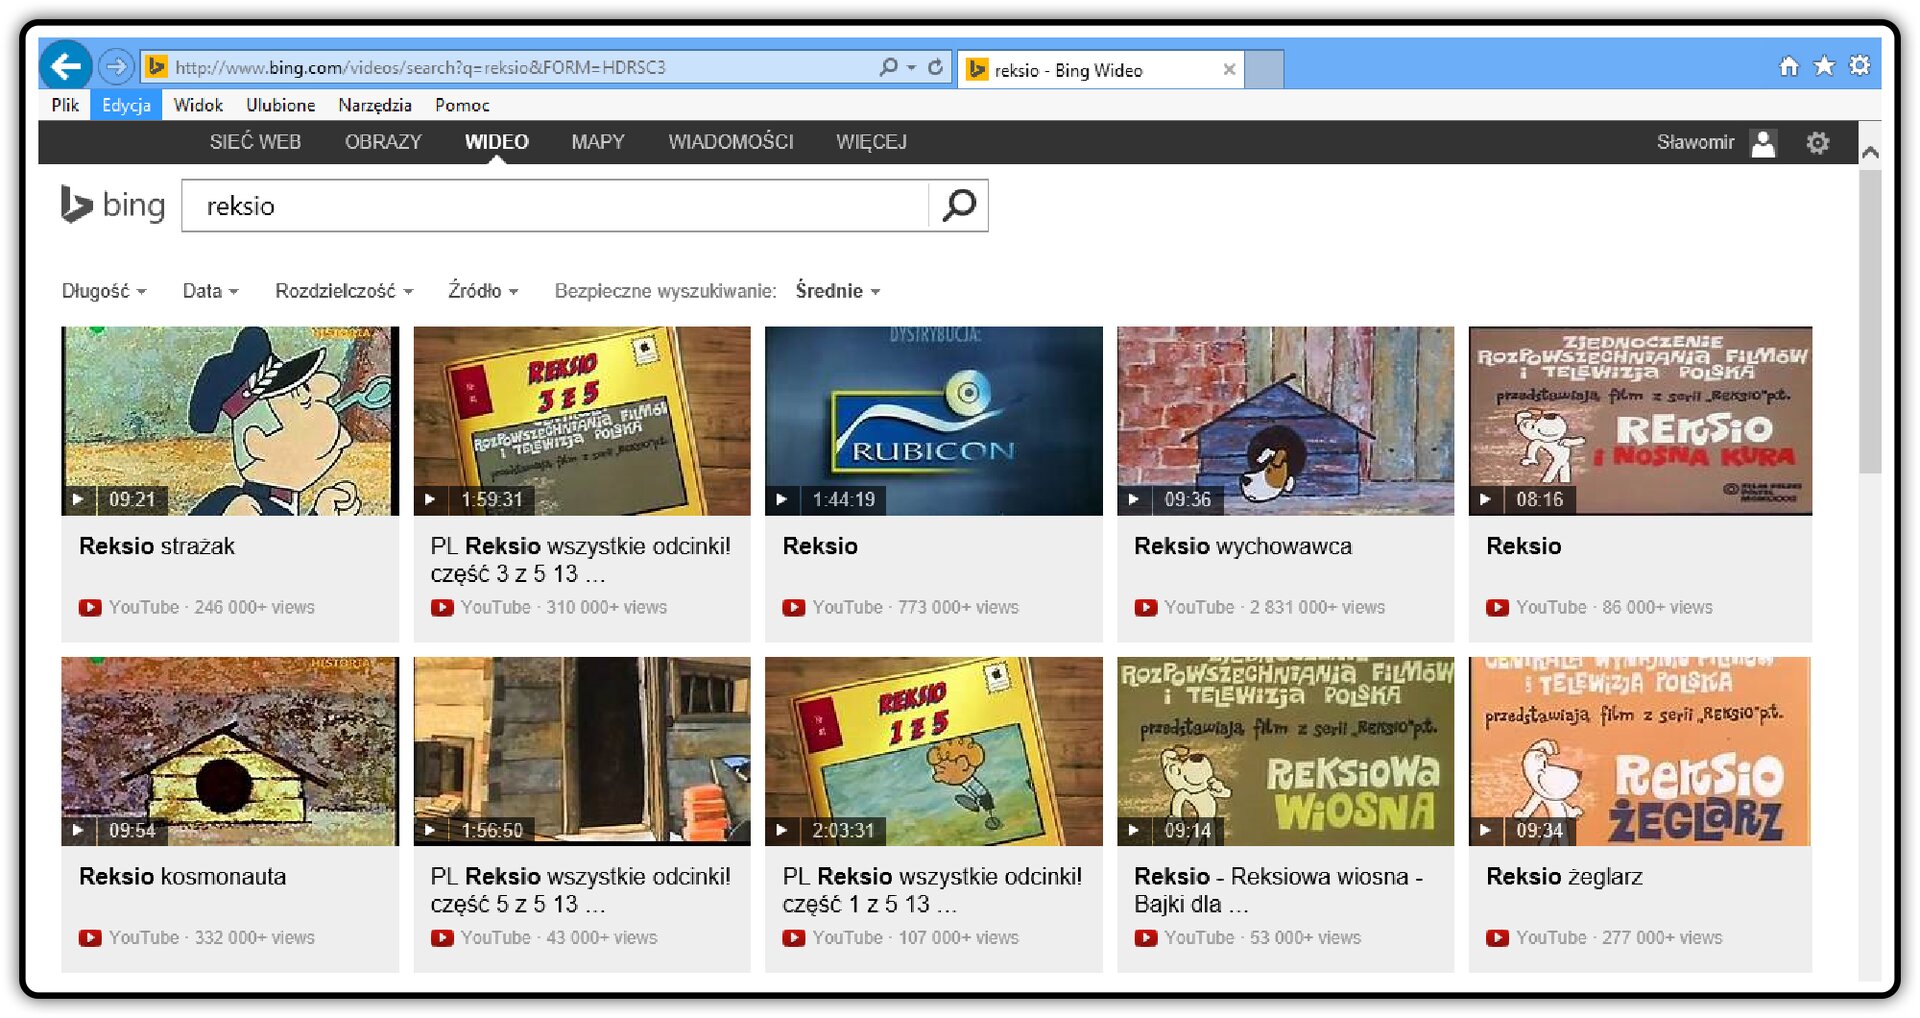This screenshot has height=1018, width=1920.
Task: Open the 'Reksio strażak' video thumbnail
Action: click(230, 421)
